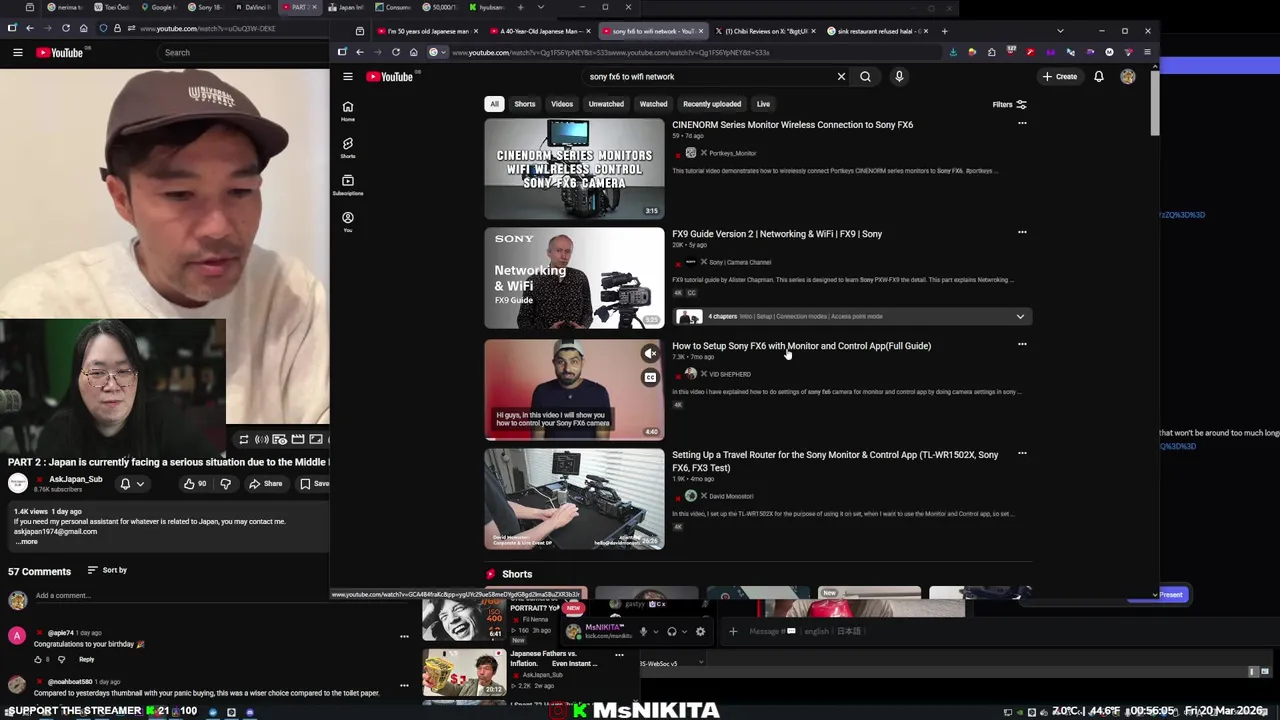Click the Discord message attach plus button

click(x=733, y=632)
